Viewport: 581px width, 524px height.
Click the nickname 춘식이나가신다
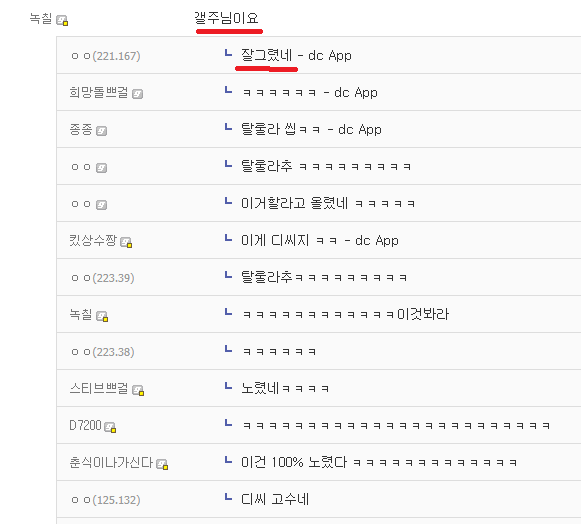[x=111, y=462]
